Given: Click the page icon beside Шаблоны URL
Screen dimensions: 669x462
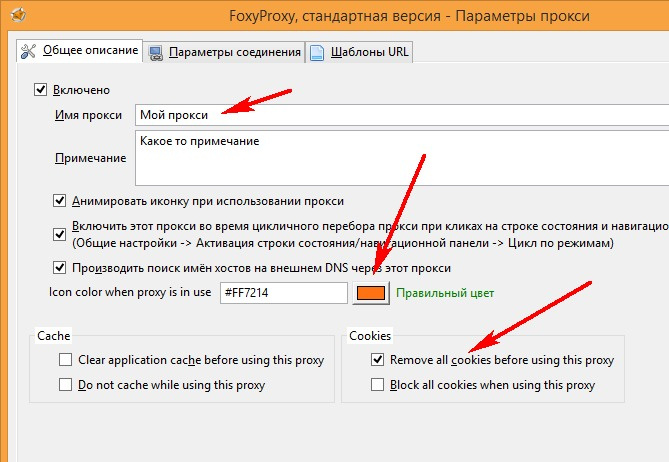Looking at the screenshot, I should [x=316, y=52].
